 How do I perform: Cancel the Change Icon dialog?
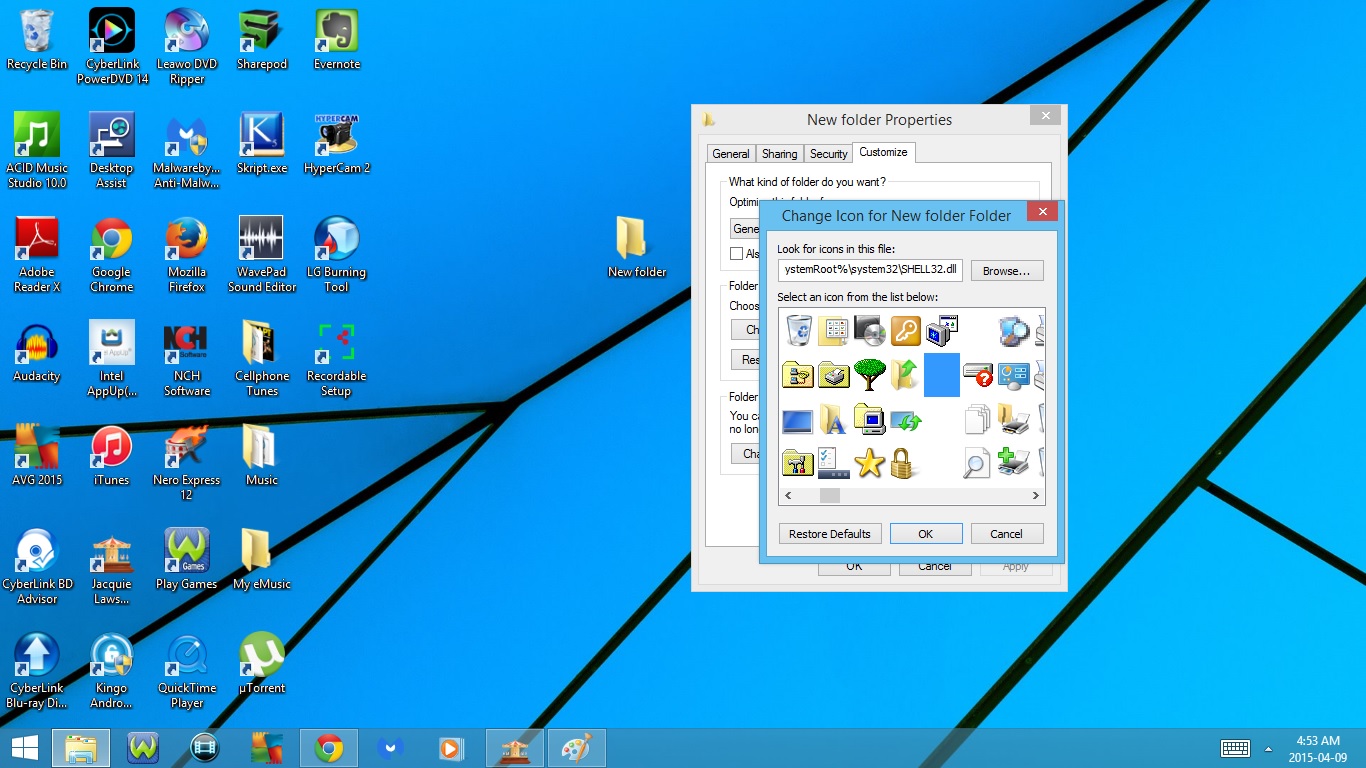1007,534
